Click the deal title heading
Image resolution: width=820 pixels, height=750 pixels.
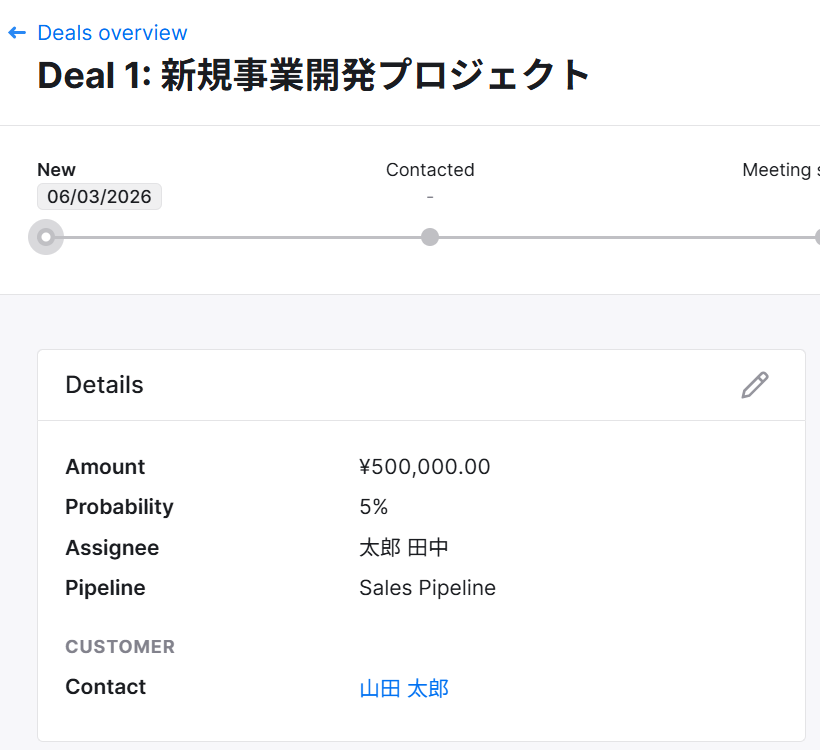314,76
